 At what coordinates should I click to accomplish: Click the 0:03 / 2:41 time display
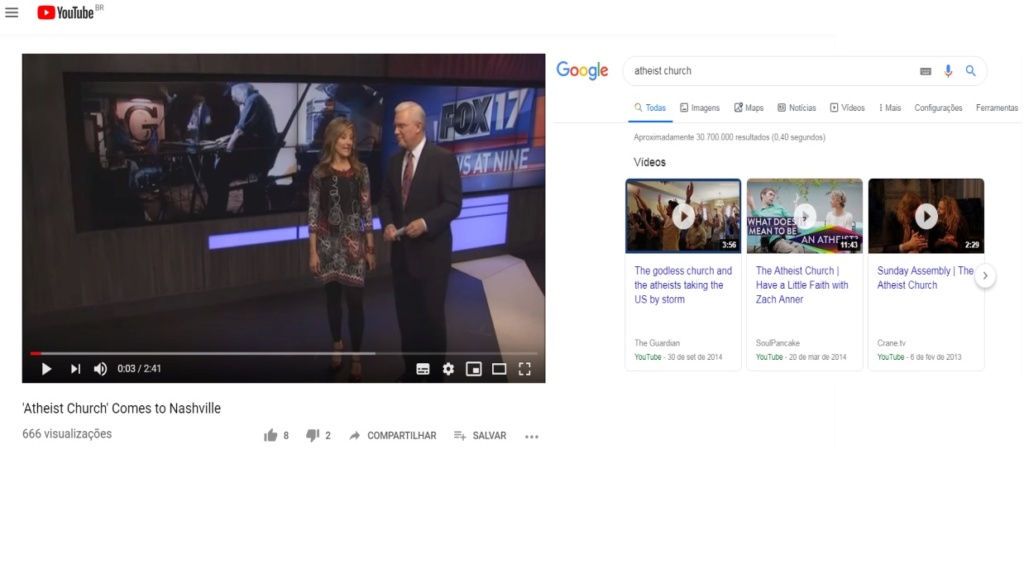click(139, 369)
